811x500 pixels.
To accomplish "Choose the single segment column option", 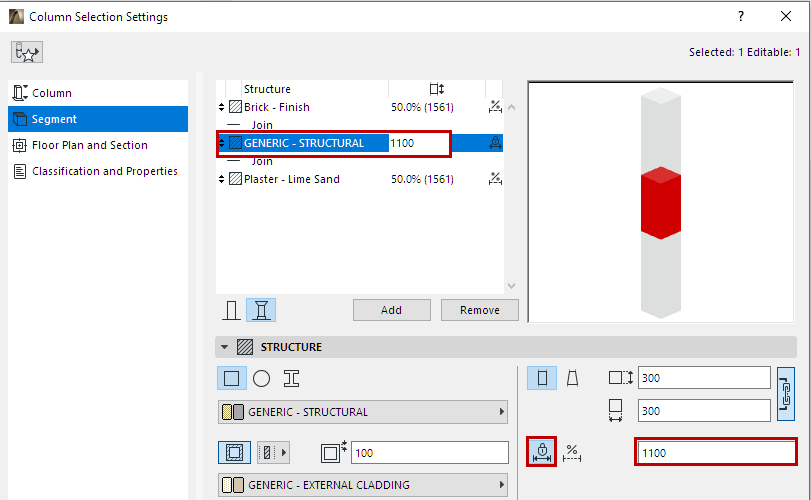I will 231,310.
